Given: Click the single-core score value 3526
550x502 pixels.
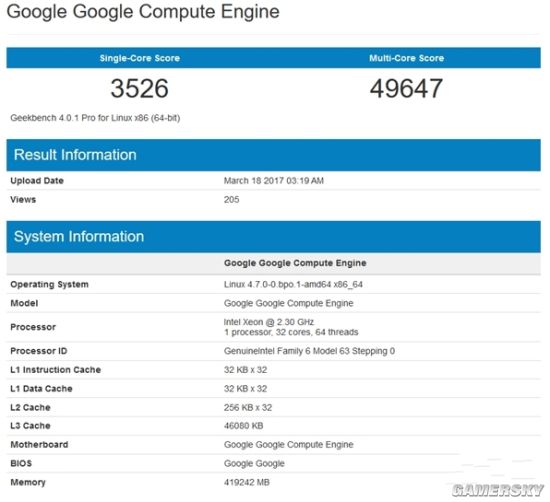Looking at the screenshot, I should pyautogui.click(x=140, y=88).
